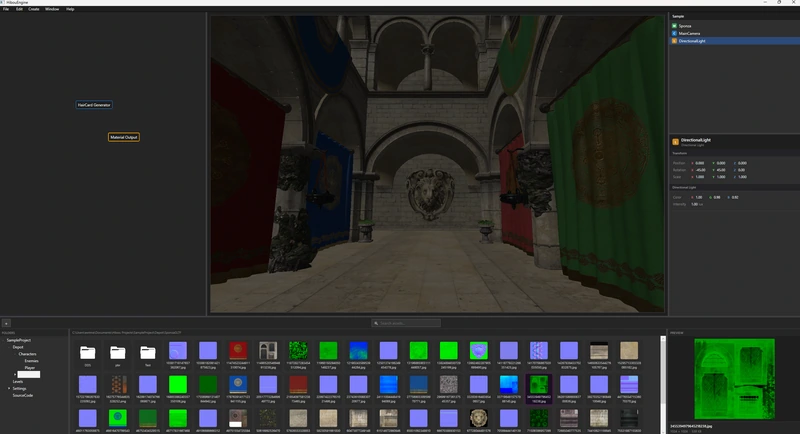
Task: Edit Rotation X value -45.00
Action: (700, 170)
